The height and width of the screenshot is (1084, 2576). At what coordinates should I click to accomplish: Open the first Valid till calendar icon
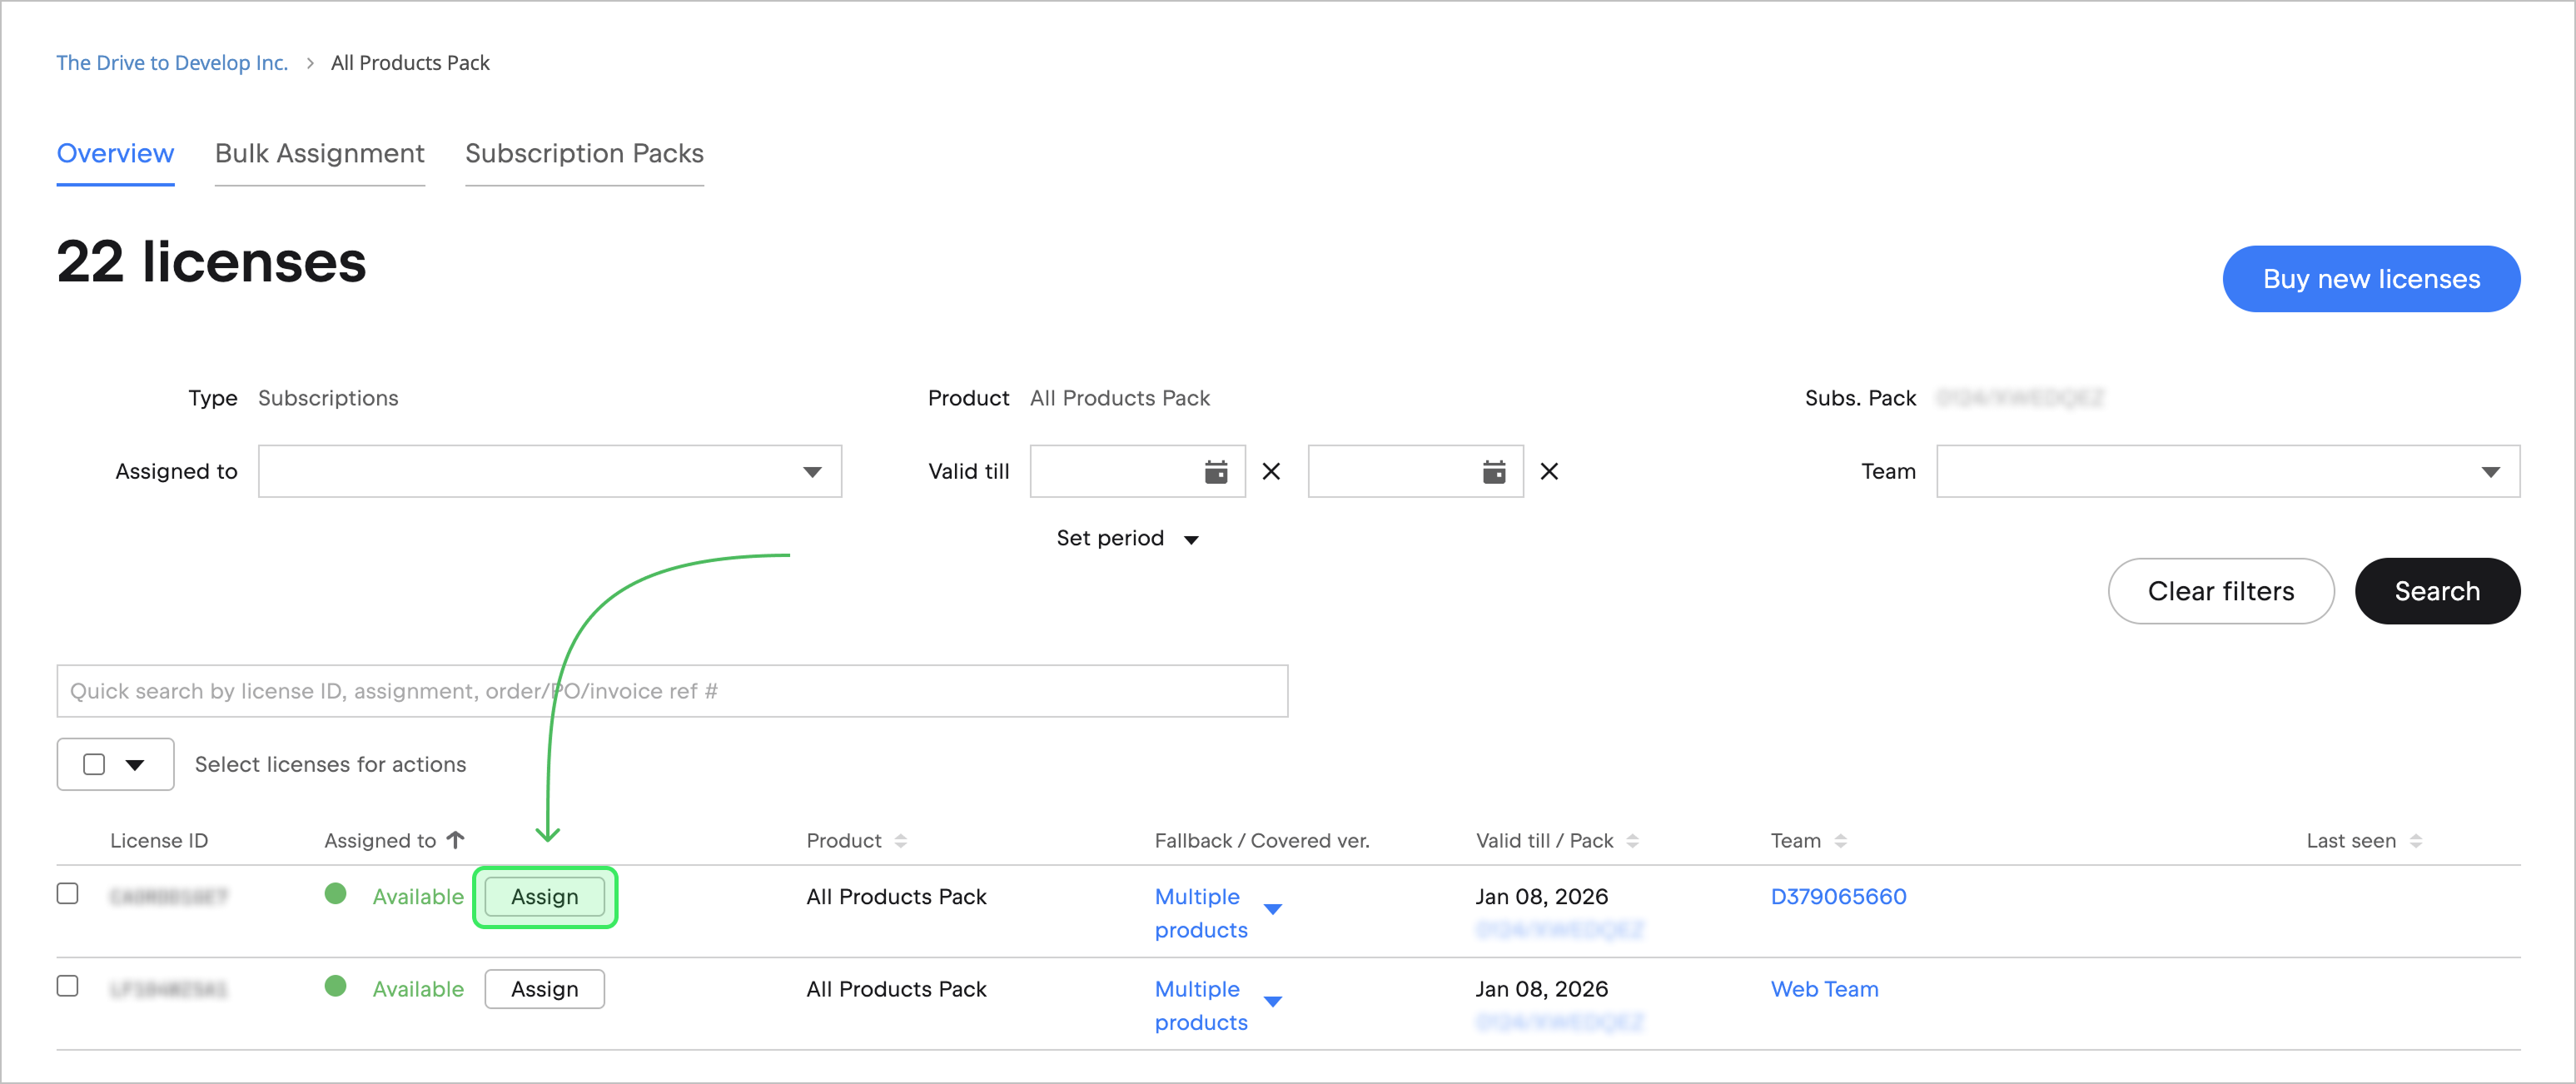pyautogui.click(x=1215, y=471)
